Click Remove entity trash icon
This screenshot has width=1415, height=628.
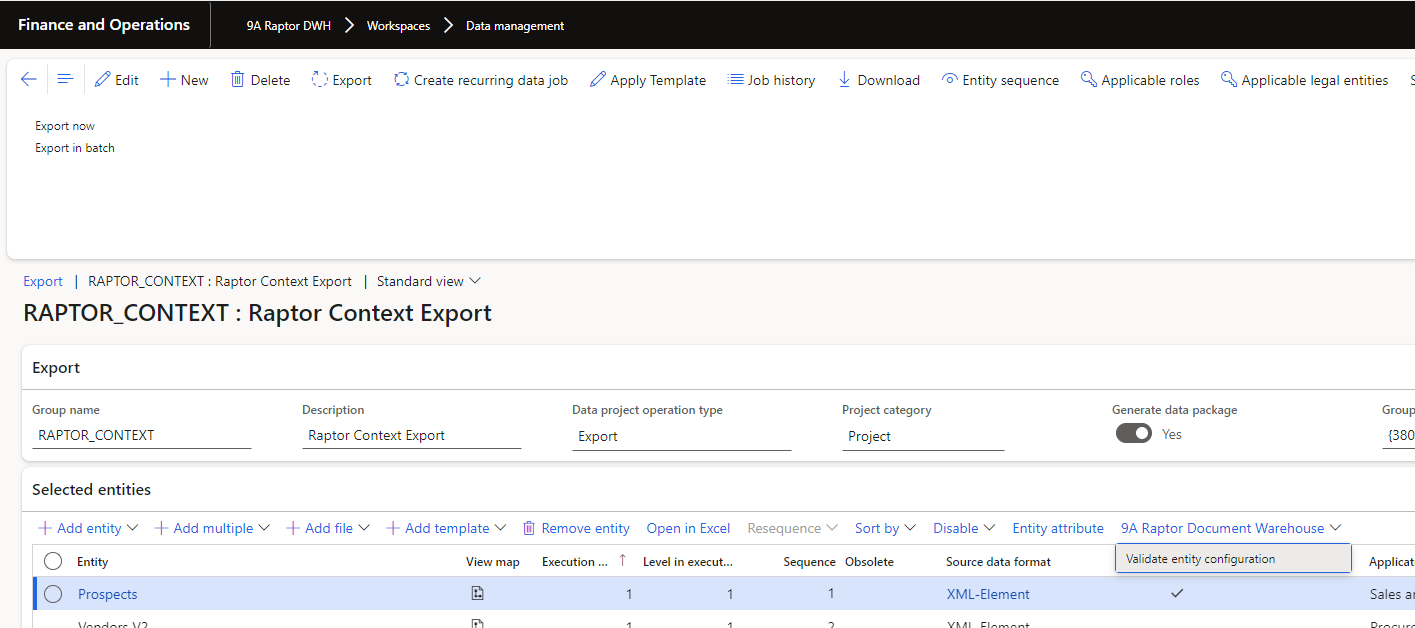[530, 528]
